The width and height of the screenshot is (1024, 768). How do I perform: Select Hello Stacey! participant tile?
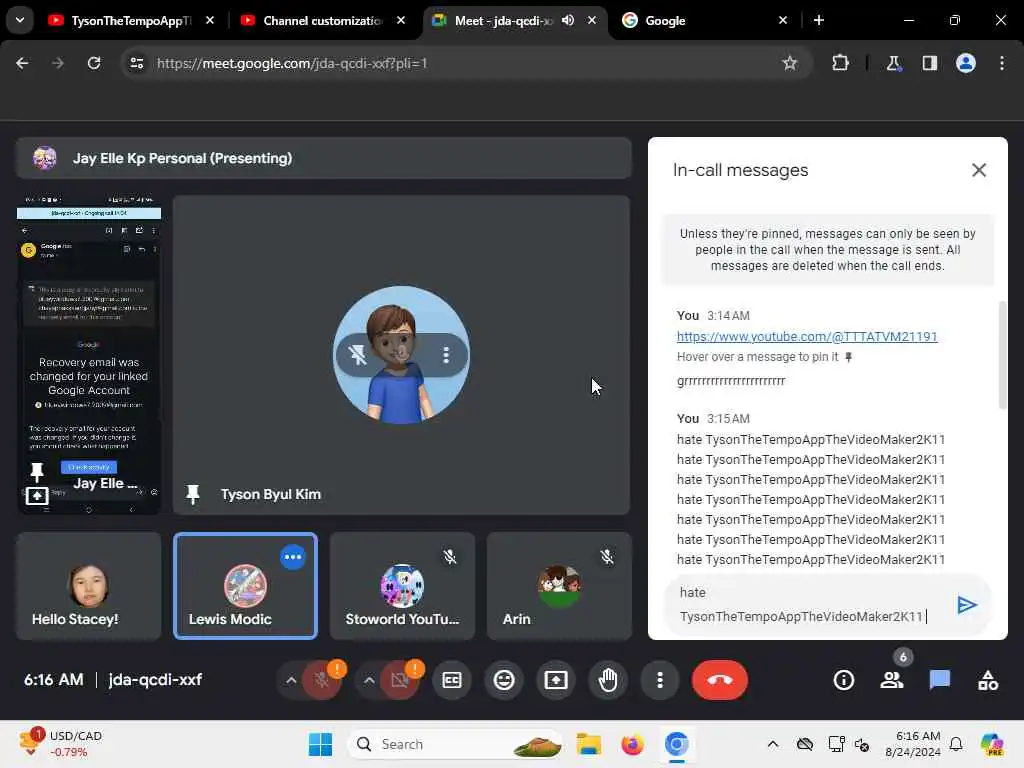pyautogui.click(x=89, y=586)
